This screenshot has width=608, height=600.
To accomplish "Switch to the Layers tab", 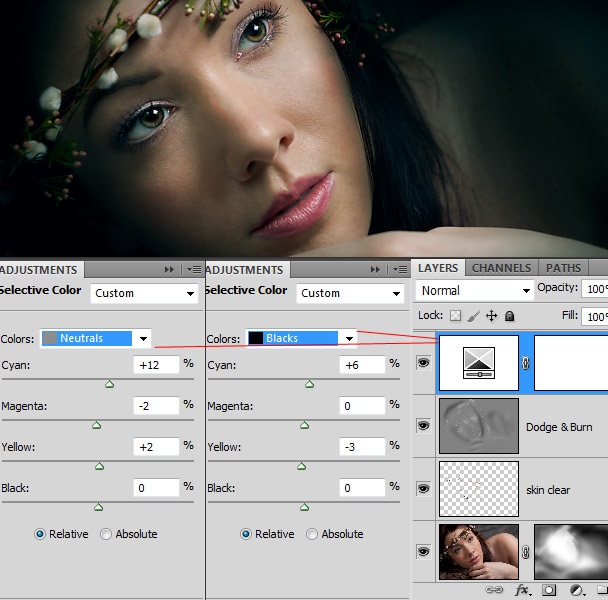I will pos(438,268).
